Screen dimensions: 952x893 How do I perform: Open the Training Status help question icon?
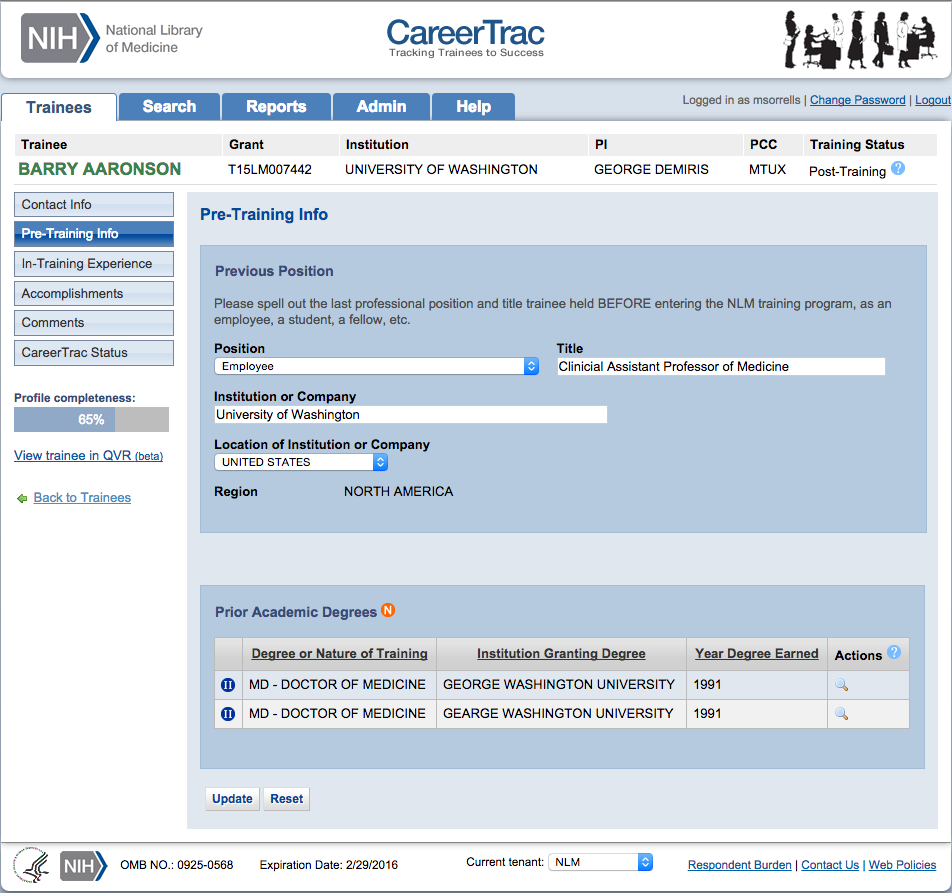point(898,169)
